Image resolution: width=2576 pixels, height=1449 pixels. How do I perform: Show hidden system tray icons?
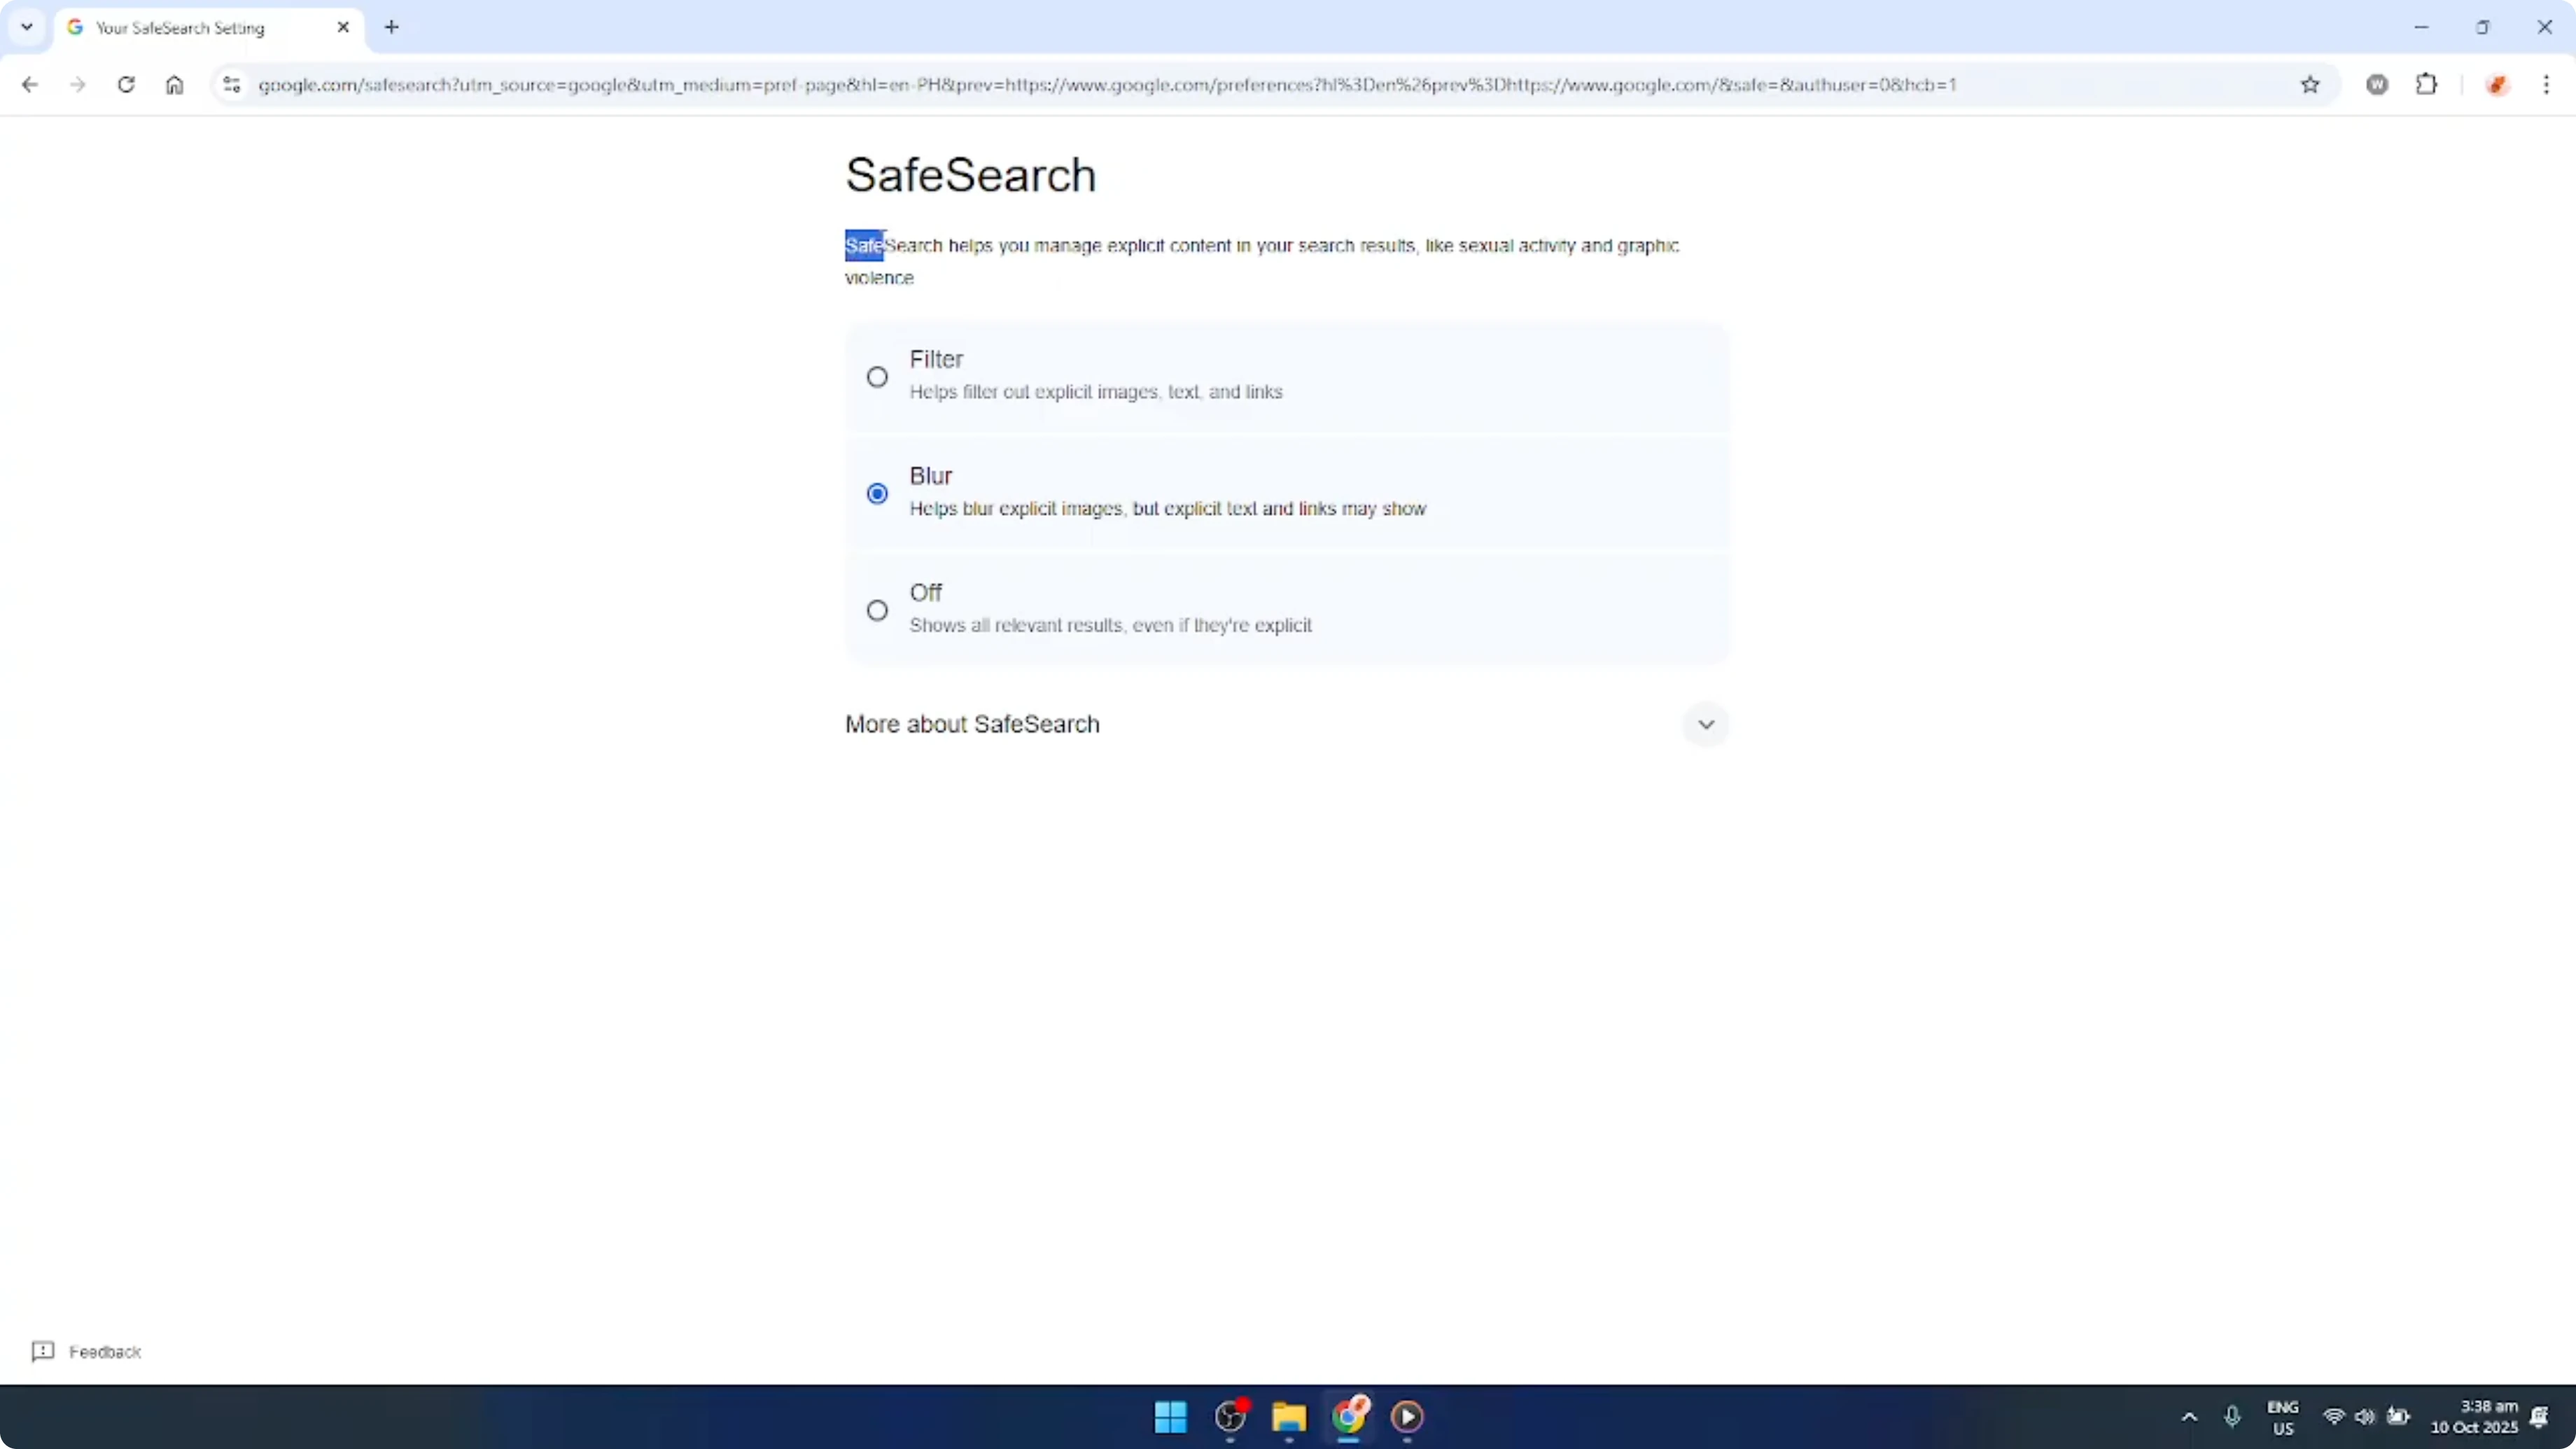[2189, 1416]
